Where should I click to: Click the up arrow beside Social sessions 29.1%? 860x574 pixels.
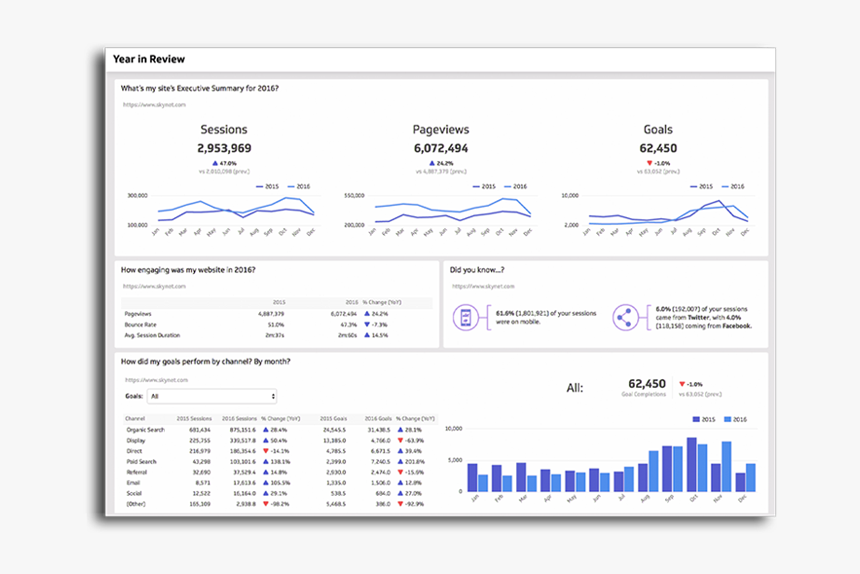(x=265, y=493)
